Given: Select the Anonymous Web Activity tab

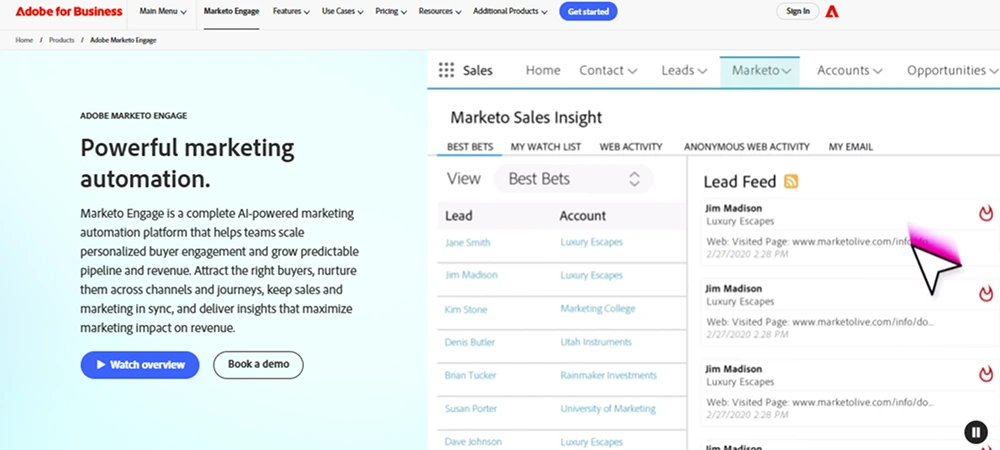Looking at the screenshot, I should [x=746, y=147].
